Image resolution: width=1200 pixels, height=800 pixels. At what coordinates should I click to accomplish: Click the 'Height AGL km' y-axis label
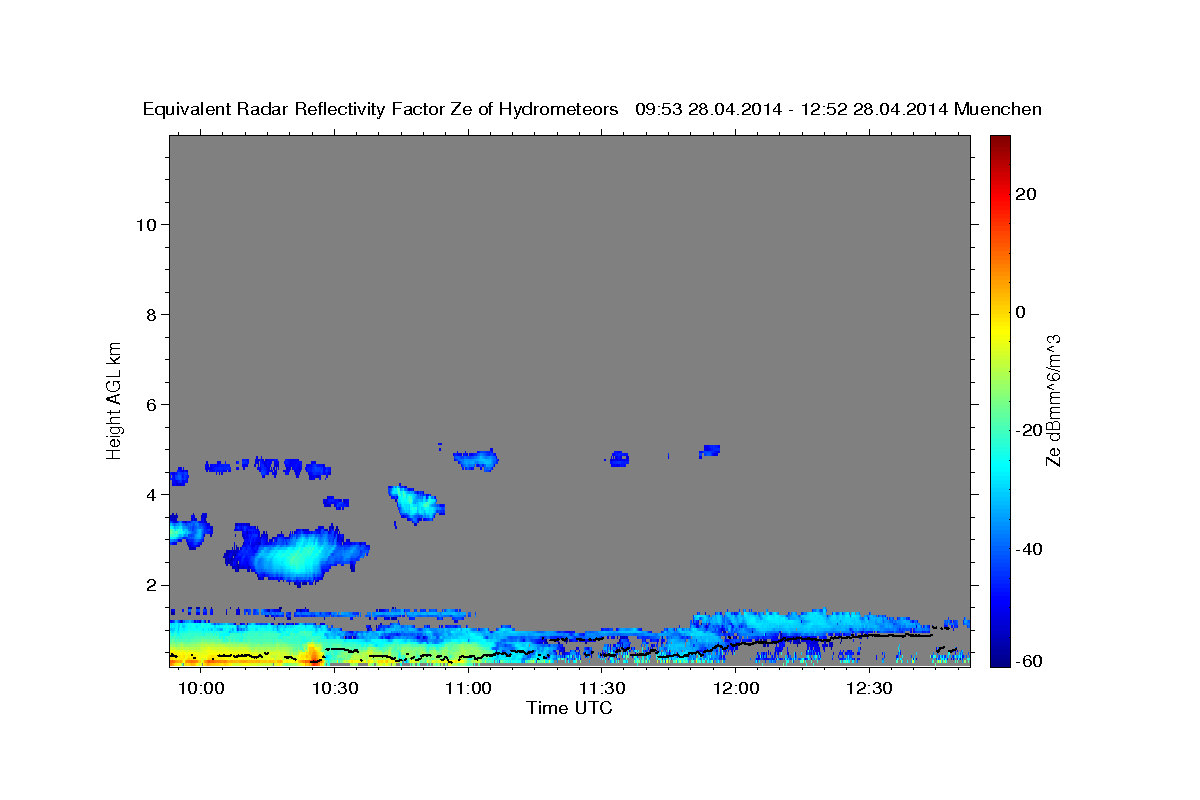(x=114, y=399)
